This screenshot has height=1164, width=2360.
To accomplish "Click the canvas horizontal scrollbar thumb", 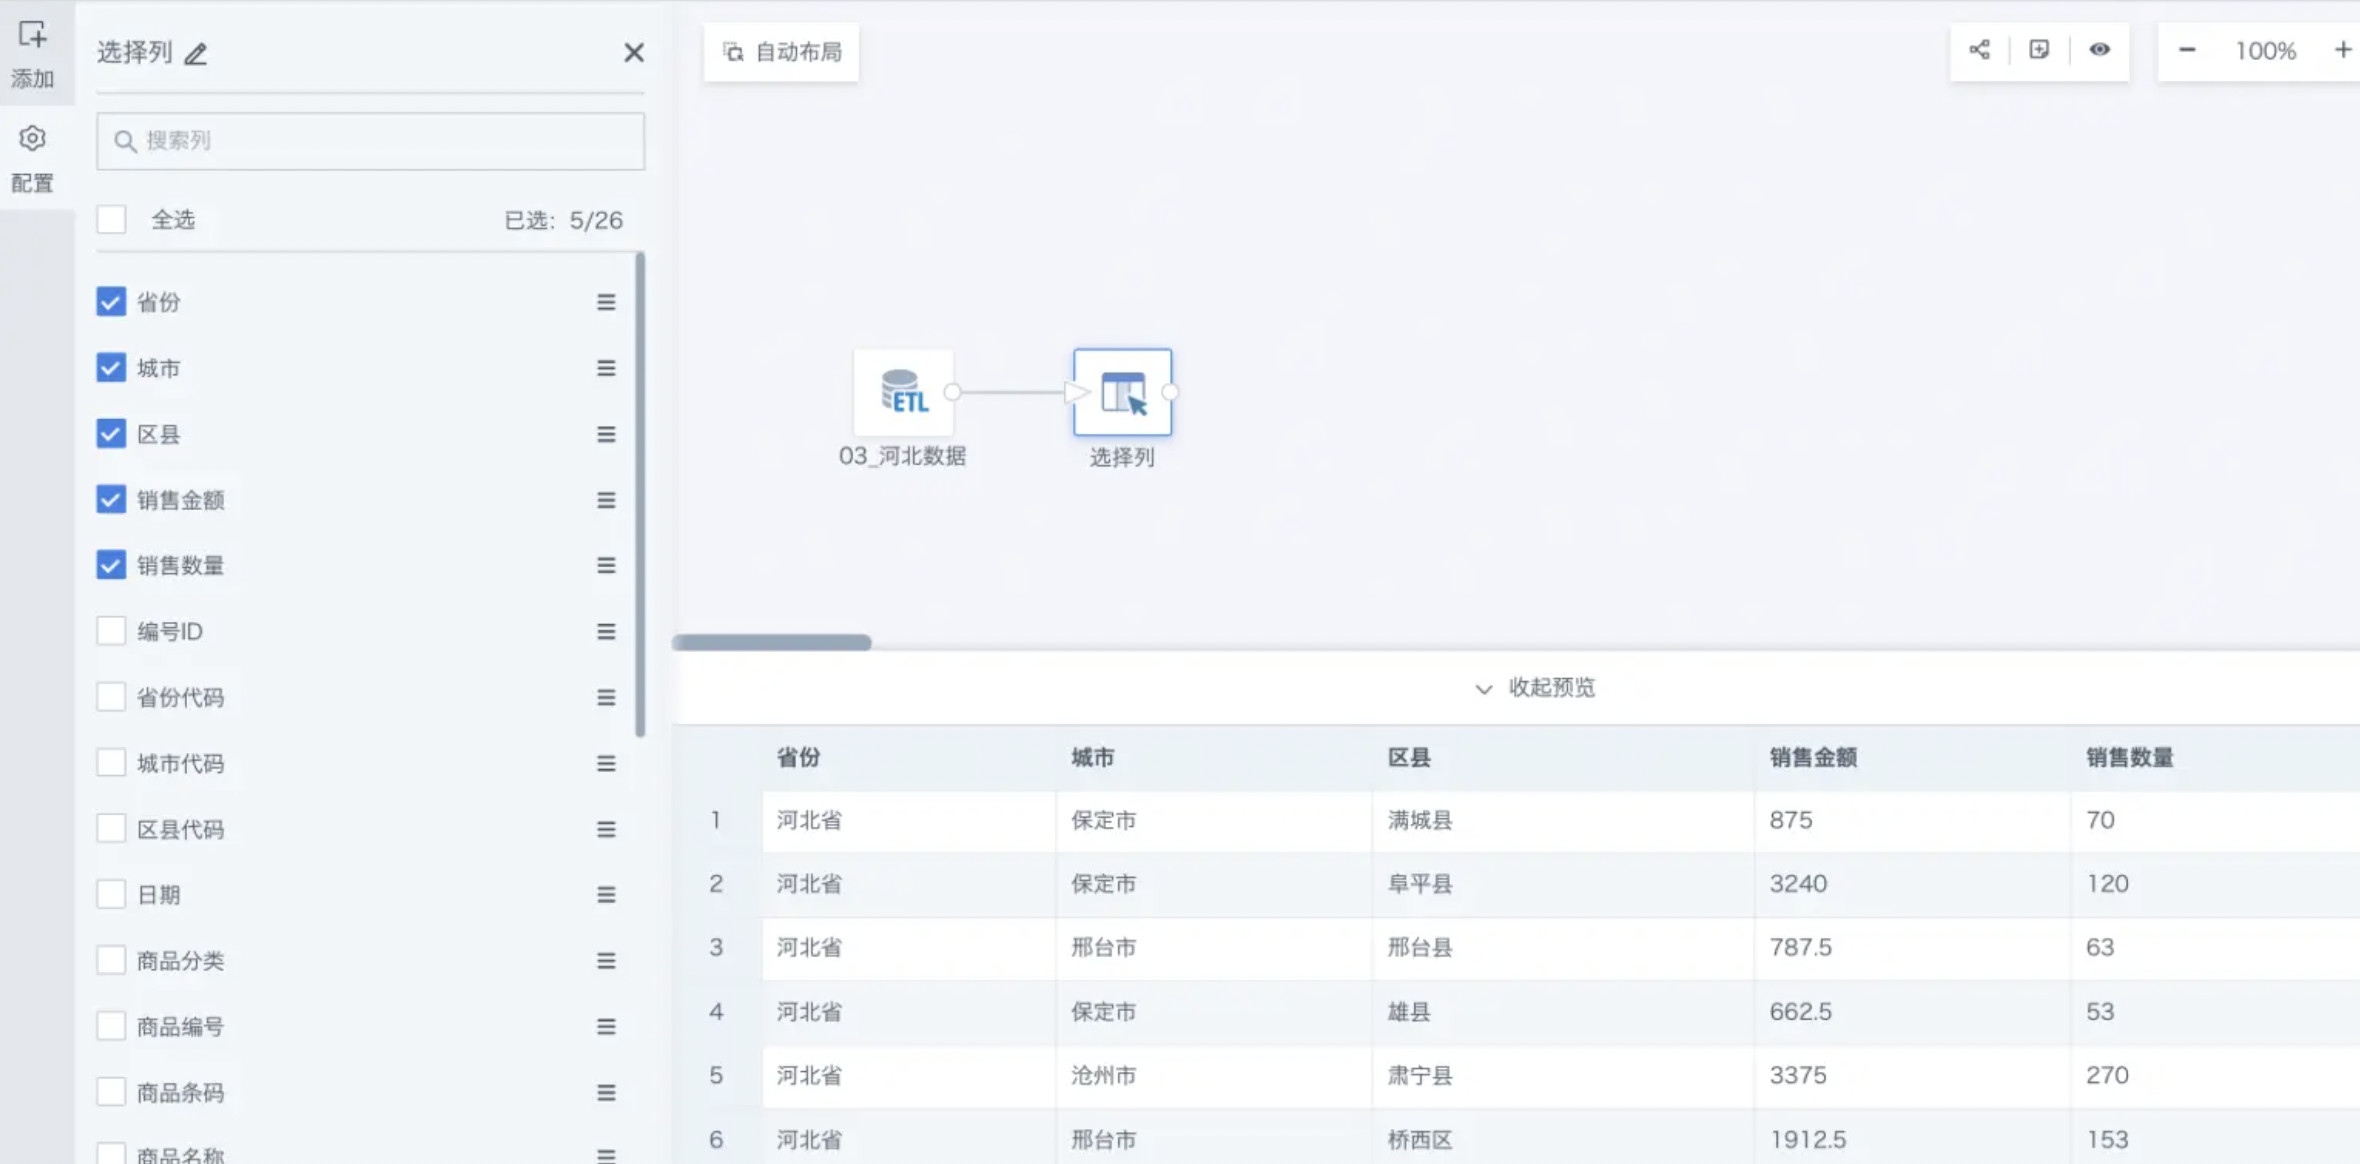I will click(x=771, y=642).
